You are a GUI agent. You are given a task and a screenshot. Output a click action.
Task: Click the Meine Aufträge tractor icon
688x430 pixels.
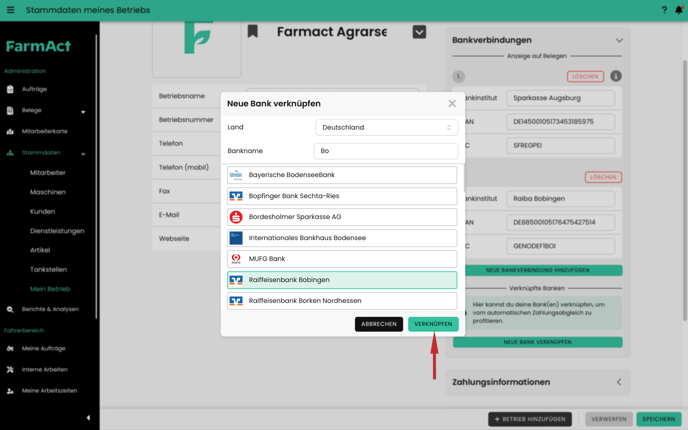(x=10, y=348)
